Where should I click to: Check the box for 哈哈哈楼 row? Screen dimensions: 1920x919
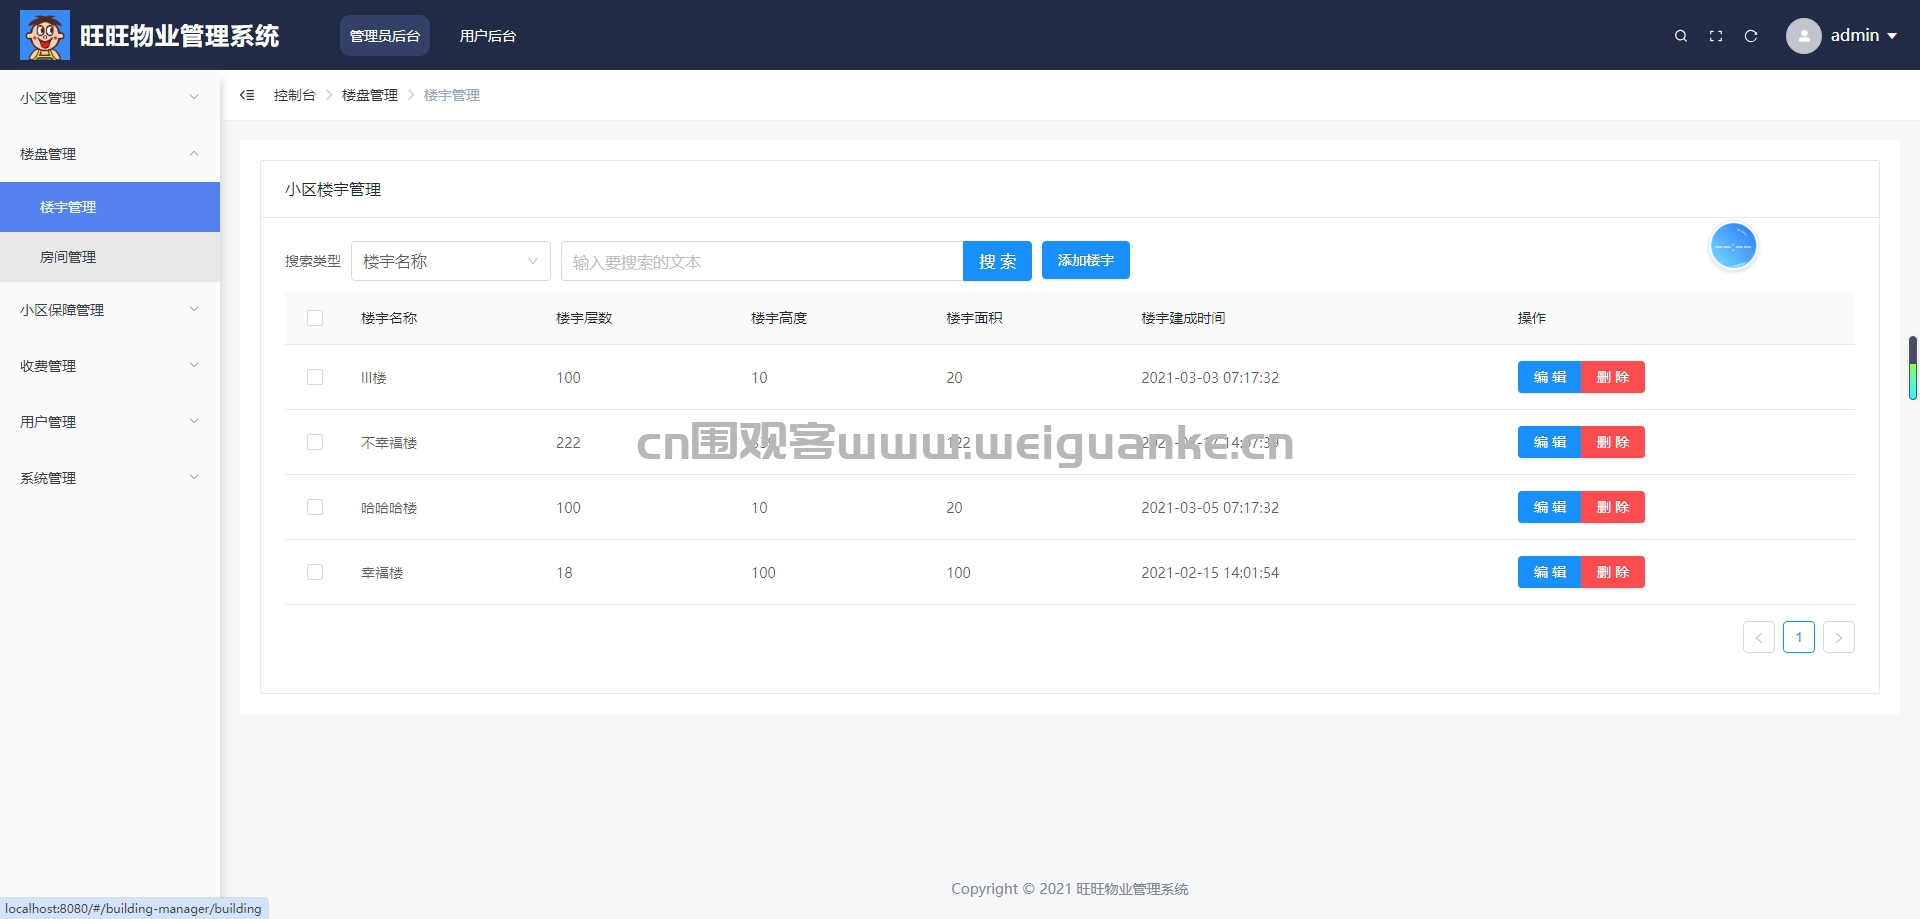point(315,507)
